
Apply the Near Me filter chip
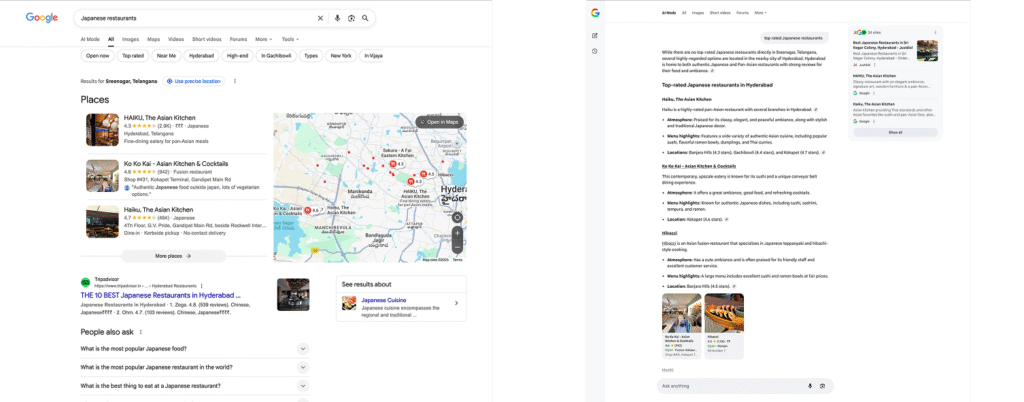[167, 56]
